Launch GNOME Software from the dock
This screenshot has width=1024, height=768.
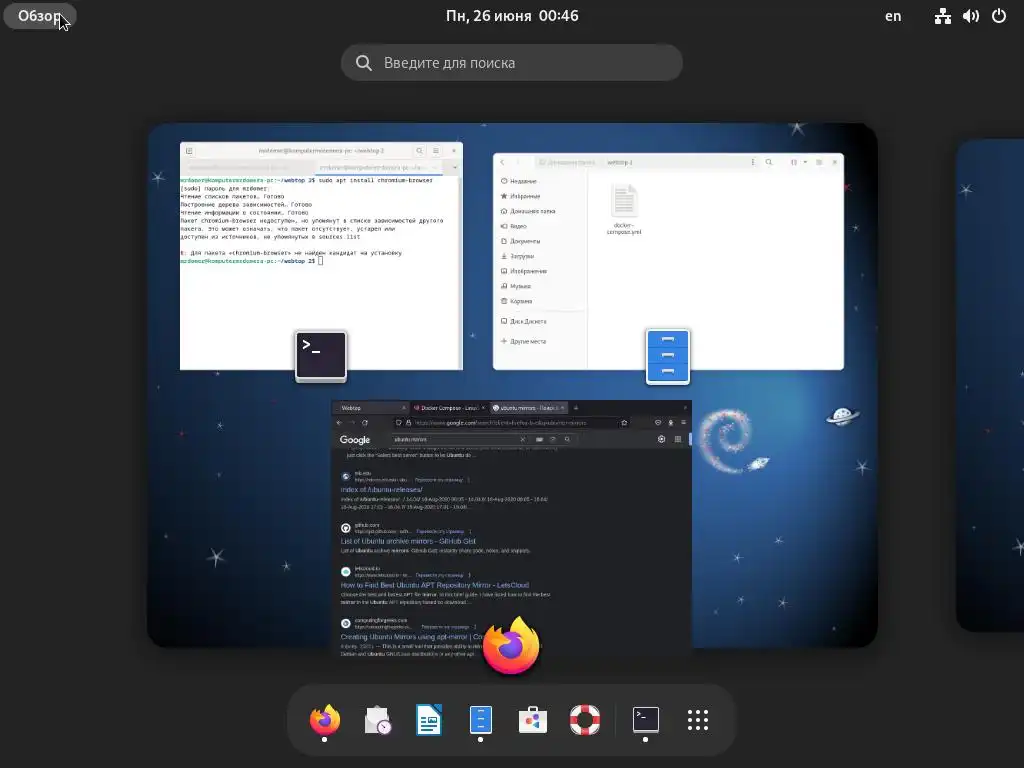pos(532,720)
